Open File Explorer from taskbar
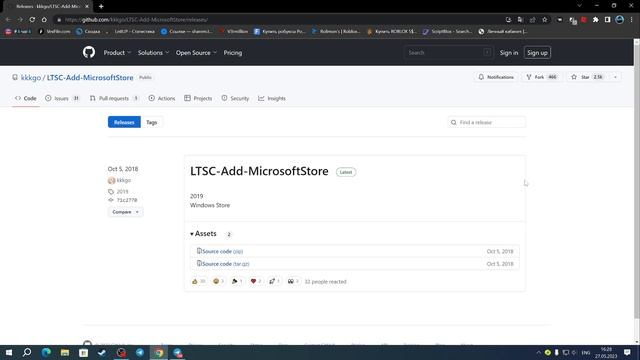 [x=65, y=352]
